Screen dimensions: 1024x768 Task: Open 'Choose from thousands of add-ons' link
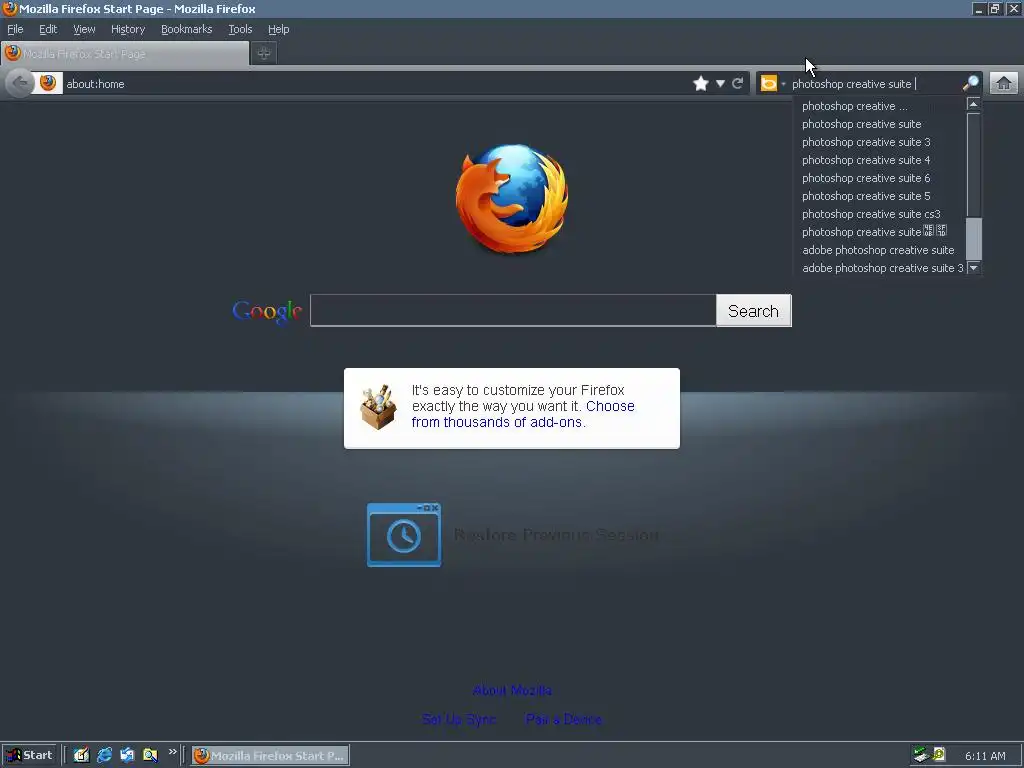pos(523,414)
